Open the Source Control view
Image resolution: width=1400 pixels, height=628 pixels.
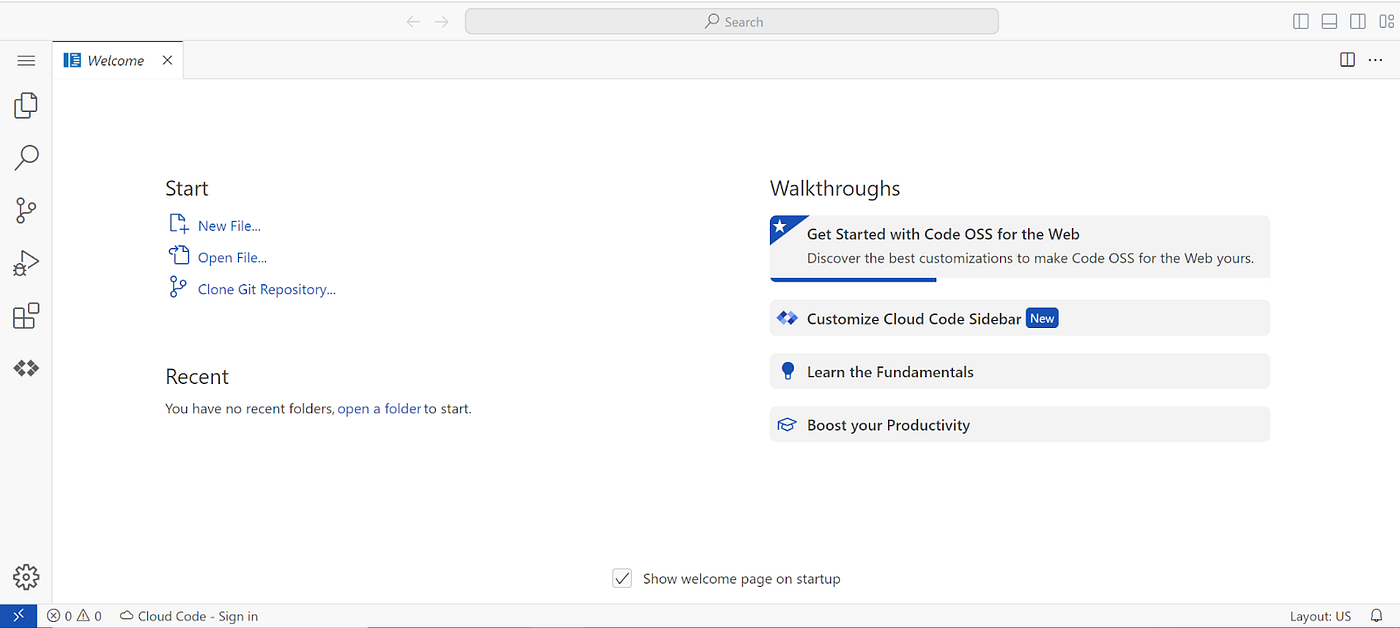(26, 210)
